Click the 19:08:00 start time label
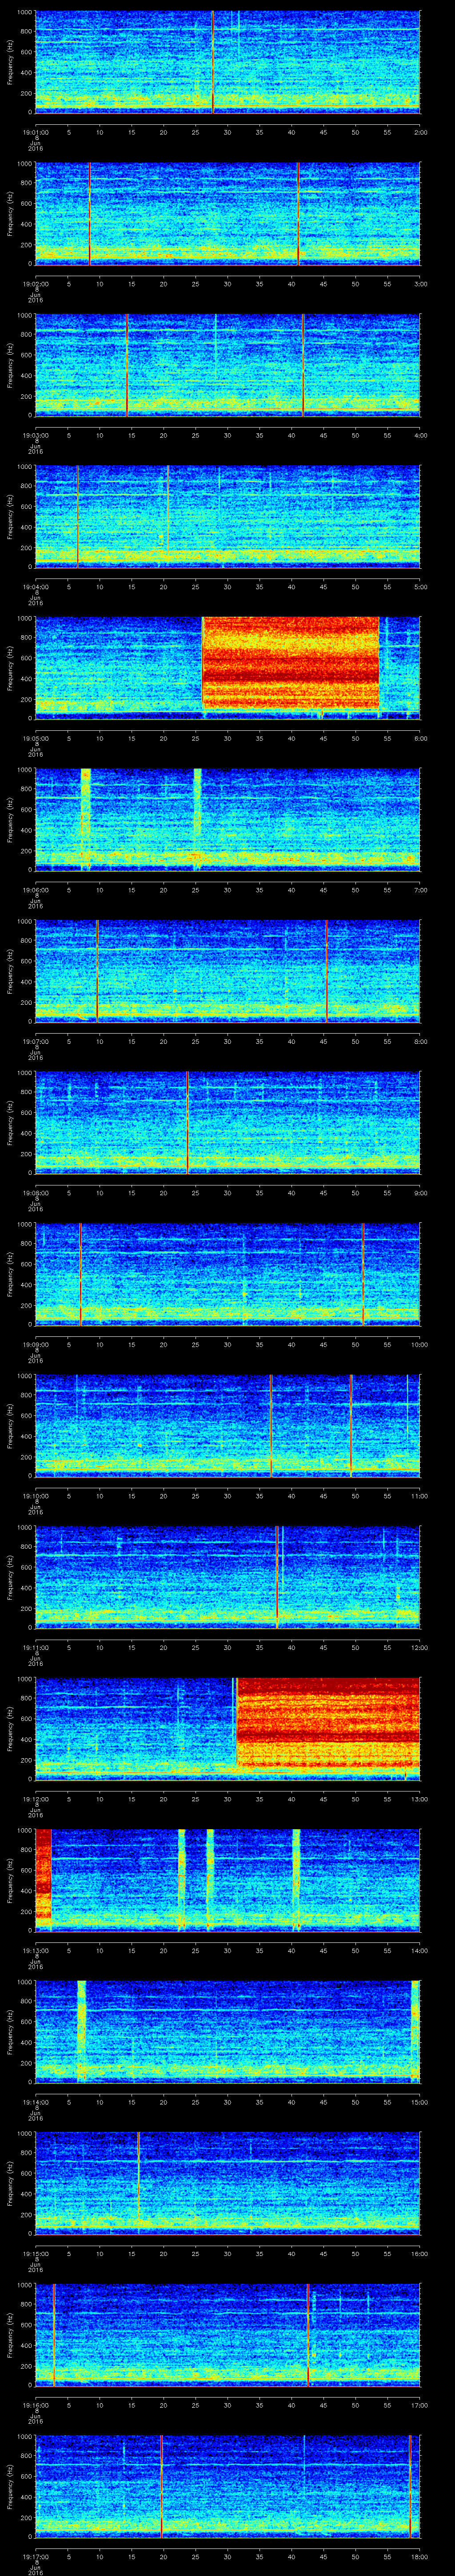Viewport: 455px width, 2576px height. point(35,1193)
